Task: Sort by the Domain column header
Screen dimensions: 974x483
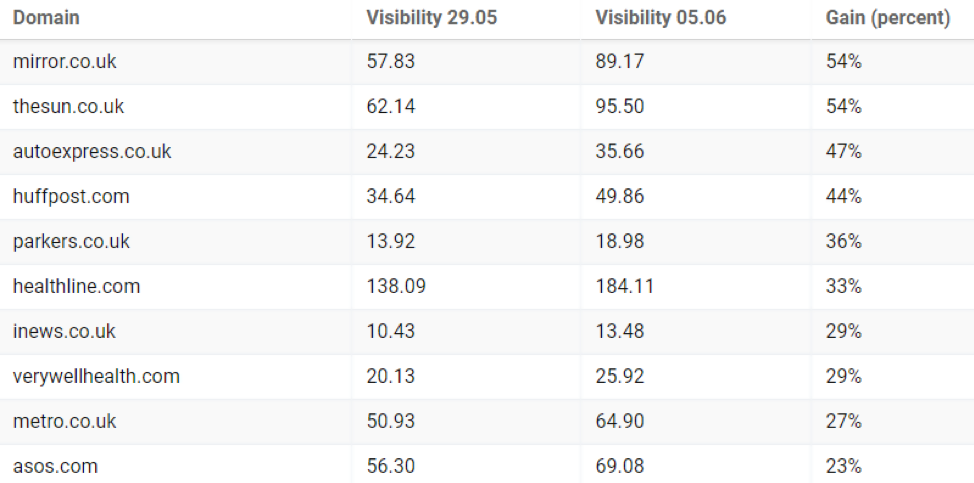Action: 46,18
